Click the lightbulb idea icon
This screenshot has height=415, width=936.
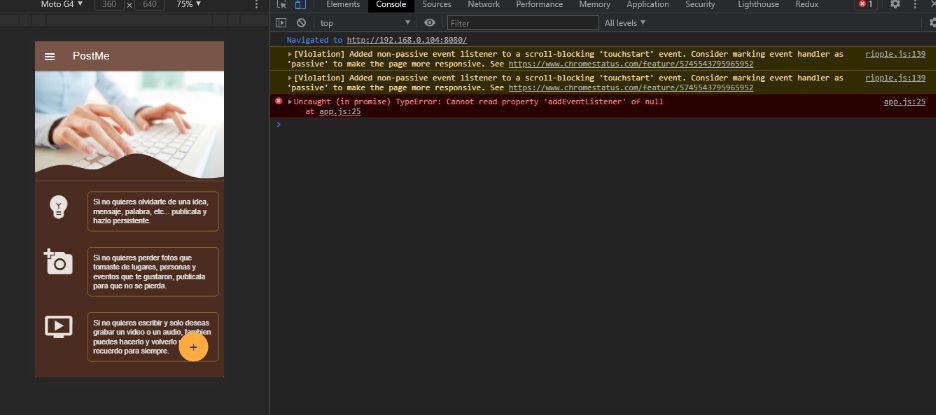(x=59, y=207)
